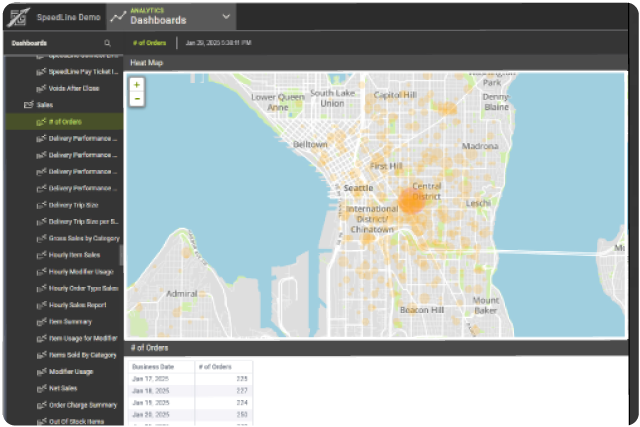Click the Admiral map label

(182, 294)
